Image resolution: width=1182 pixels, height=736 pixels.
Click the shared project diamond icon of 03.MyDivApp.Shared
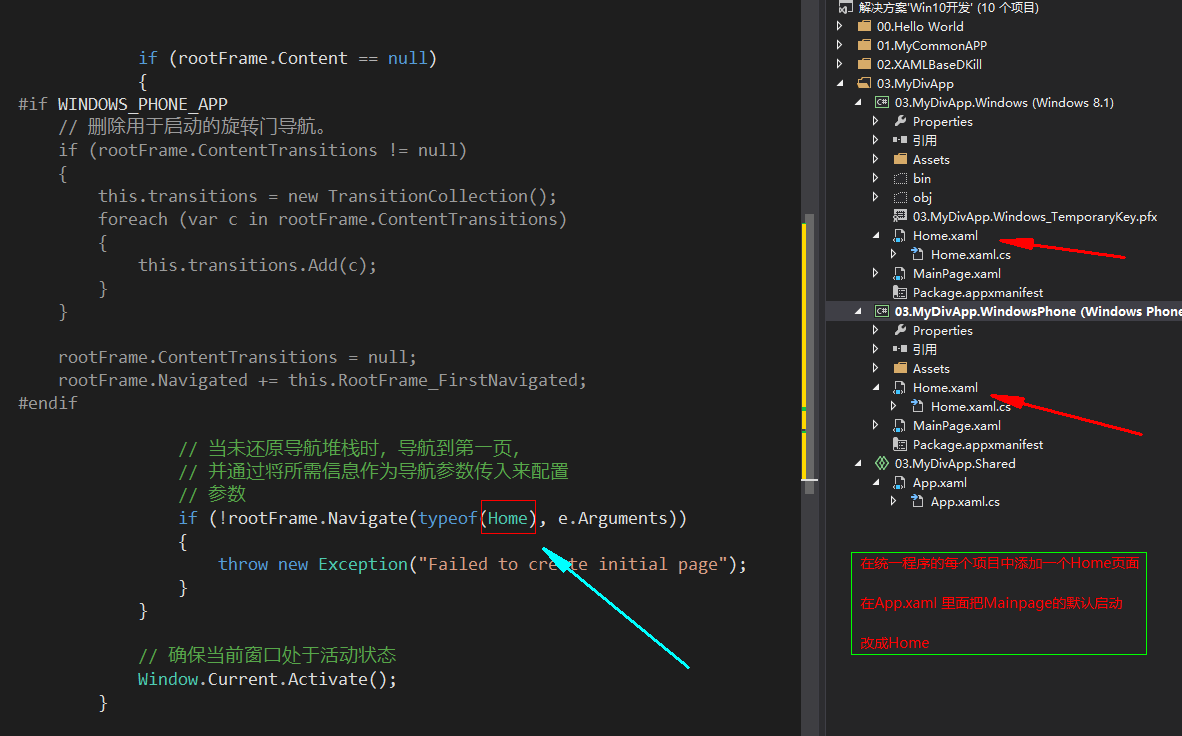tap(882, 463)
